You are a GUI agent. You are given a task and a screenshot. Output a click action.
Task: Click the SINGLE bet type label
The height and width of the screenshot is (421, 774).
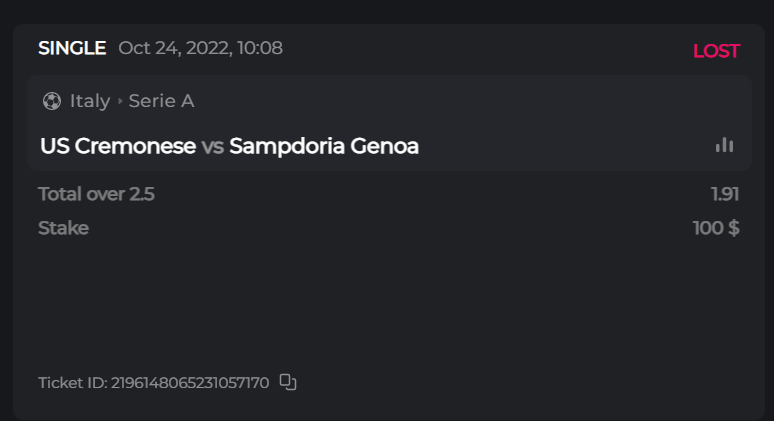pyautogui.click(x=72, y=48)
